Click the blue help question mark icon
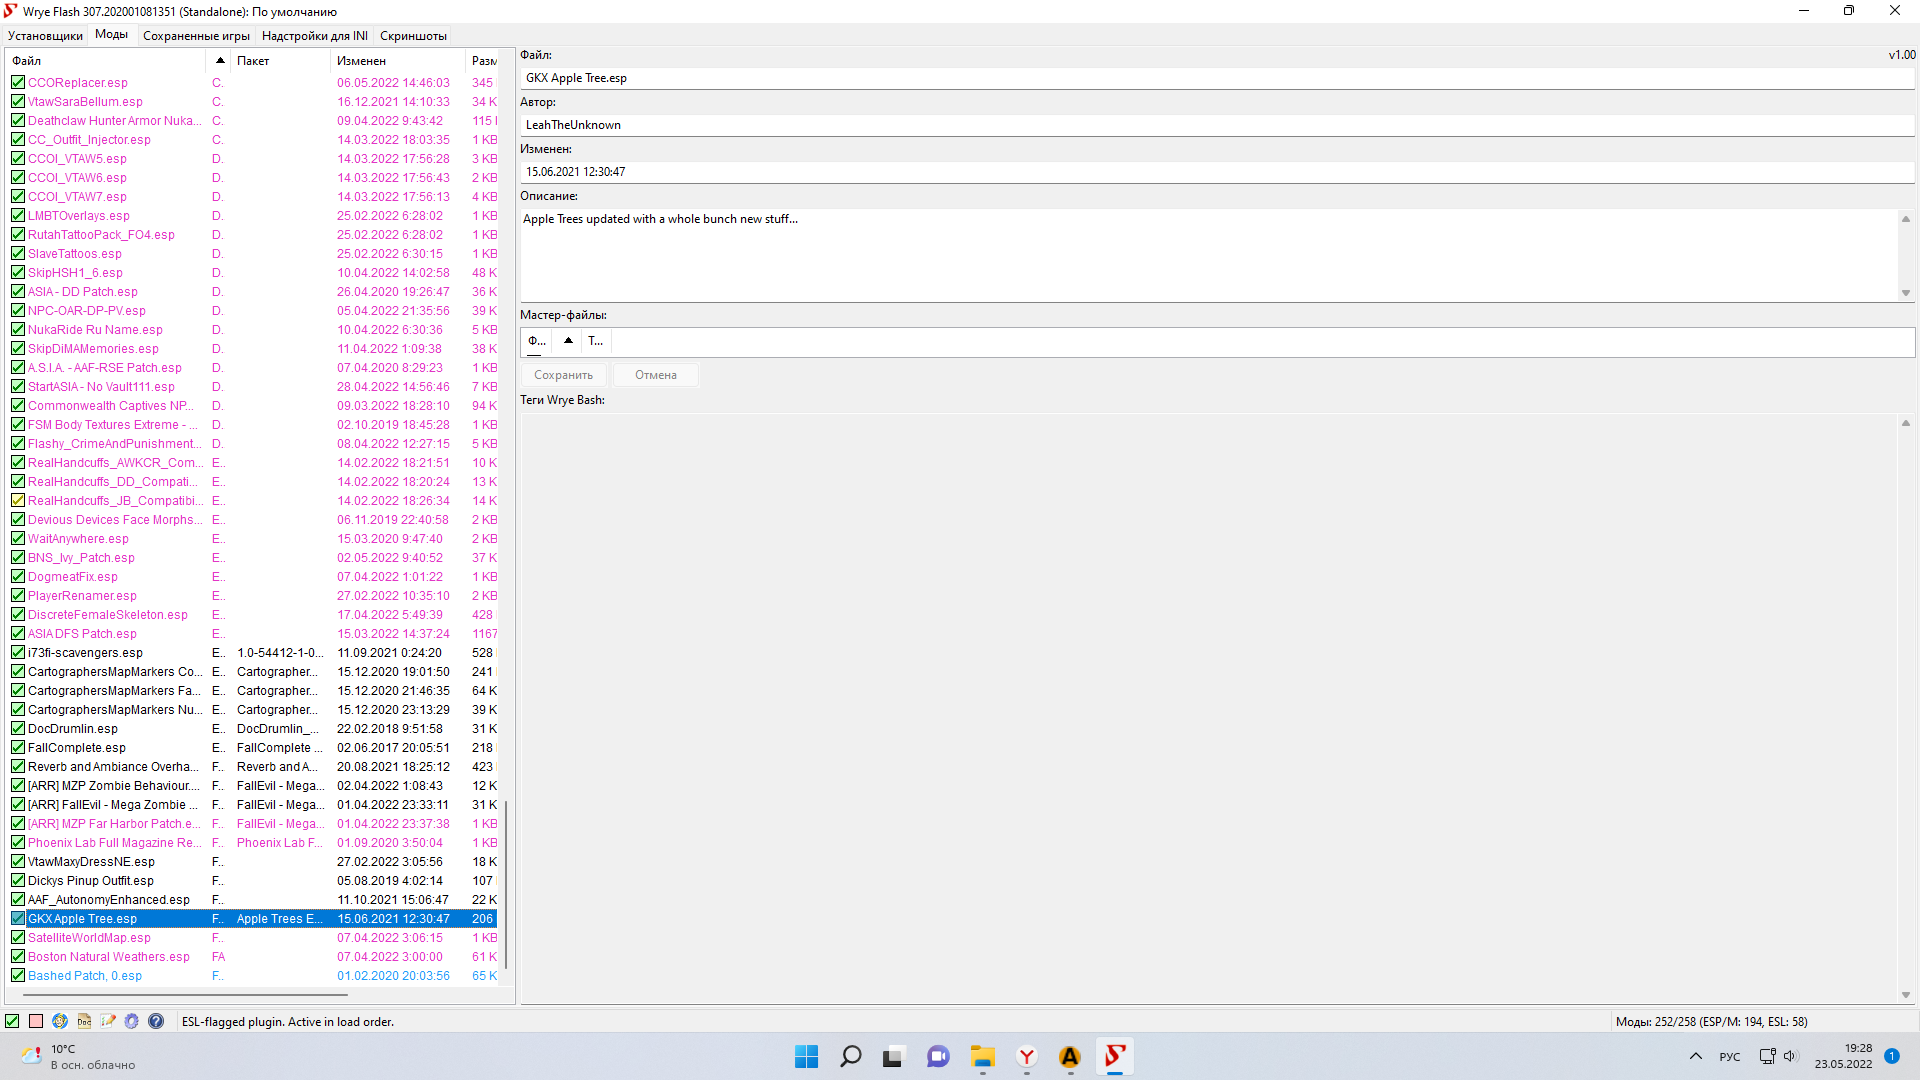This screenshot has width=1920, height=1080. (156, 1021)
